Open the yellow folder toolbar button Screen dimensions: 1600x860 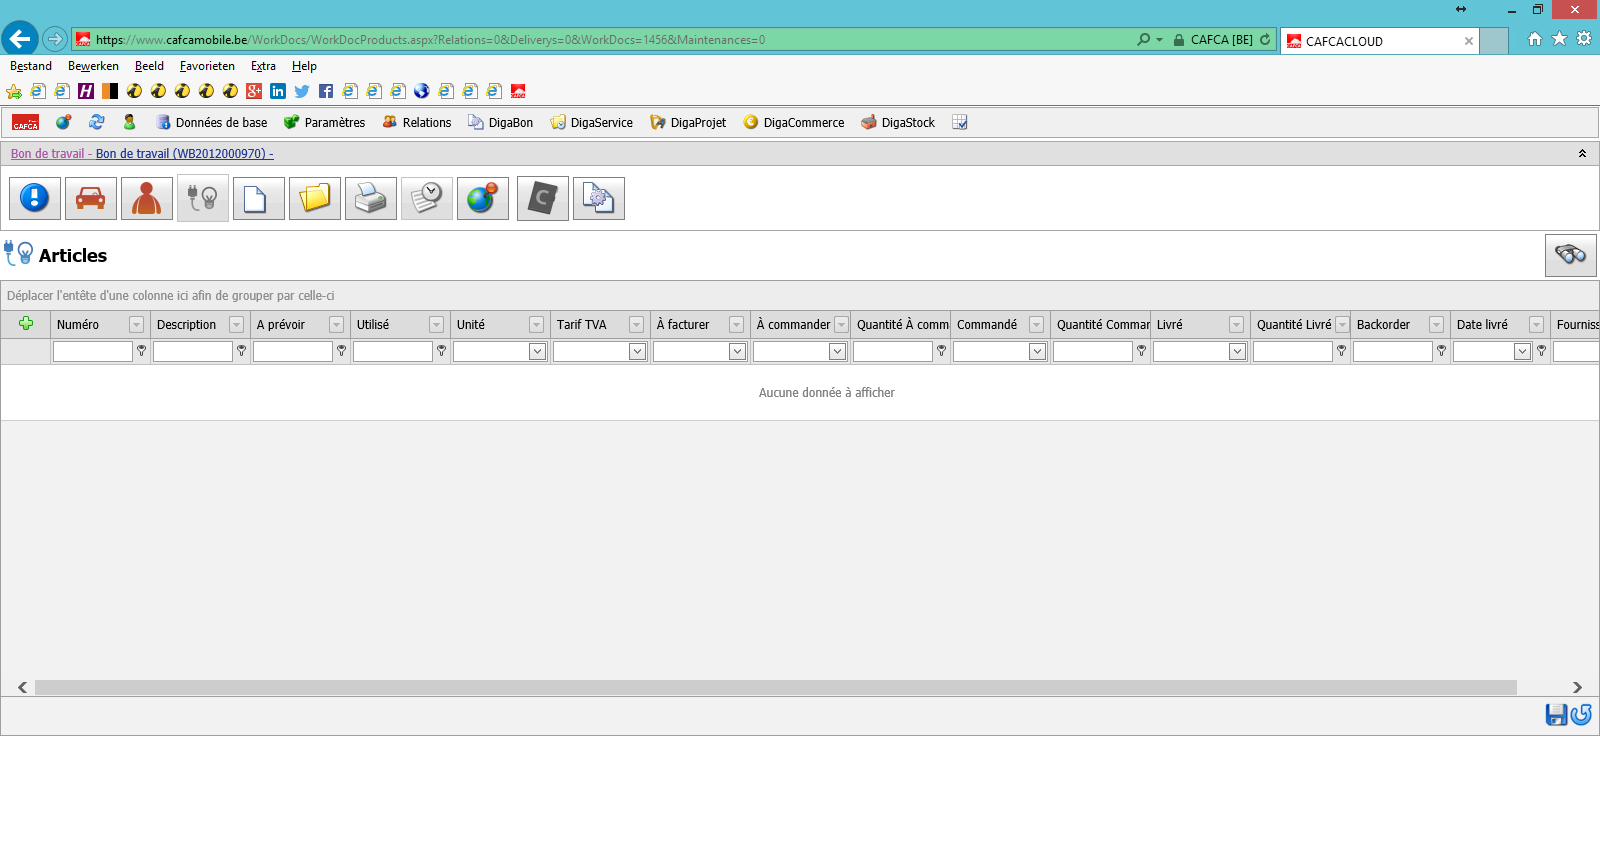pos(315,198)
